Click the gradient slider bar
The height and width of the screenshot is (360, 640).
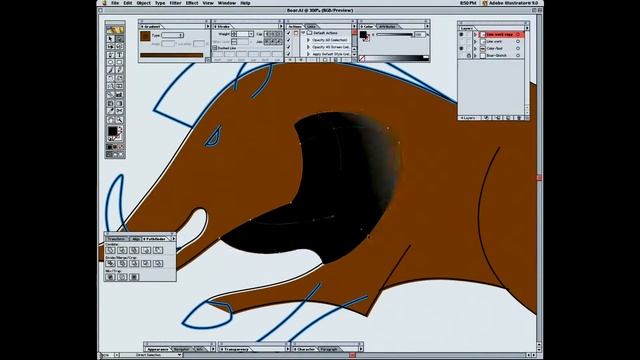click(x=171, y=55)
